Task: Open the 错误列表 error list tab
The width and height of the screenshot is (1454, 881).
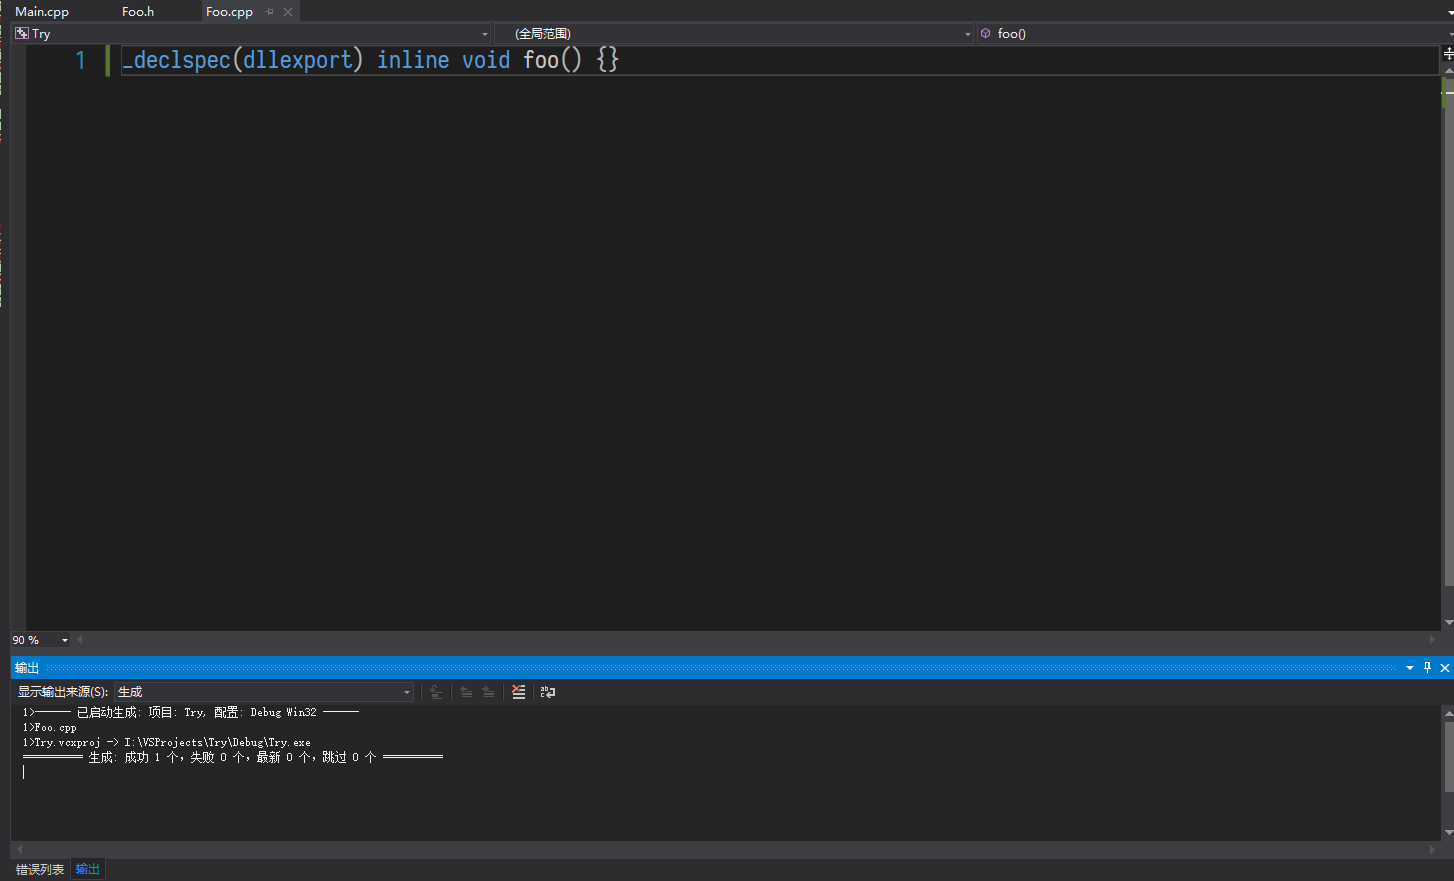Action: click(x=40, y=870)
